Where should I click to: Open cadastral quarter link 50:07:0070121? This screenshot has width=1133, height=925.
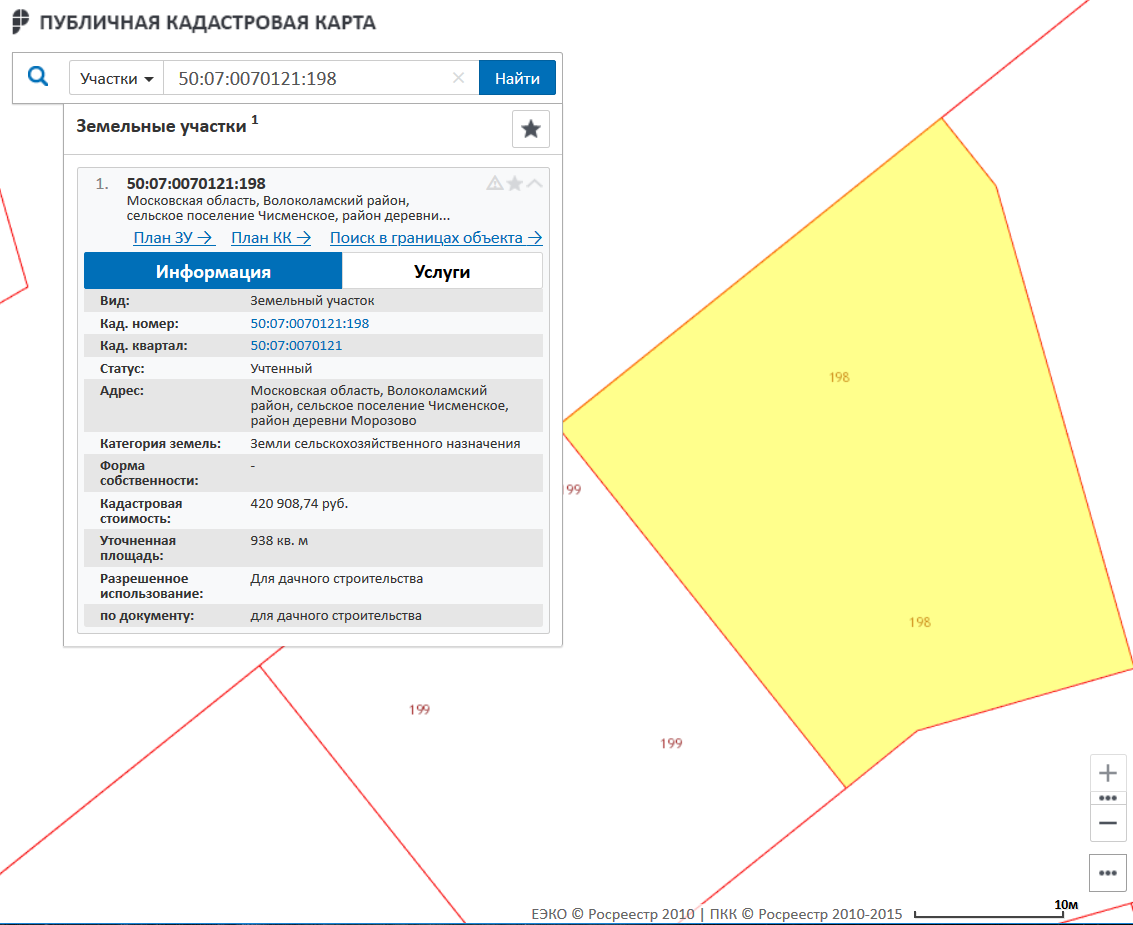[296, 345]
